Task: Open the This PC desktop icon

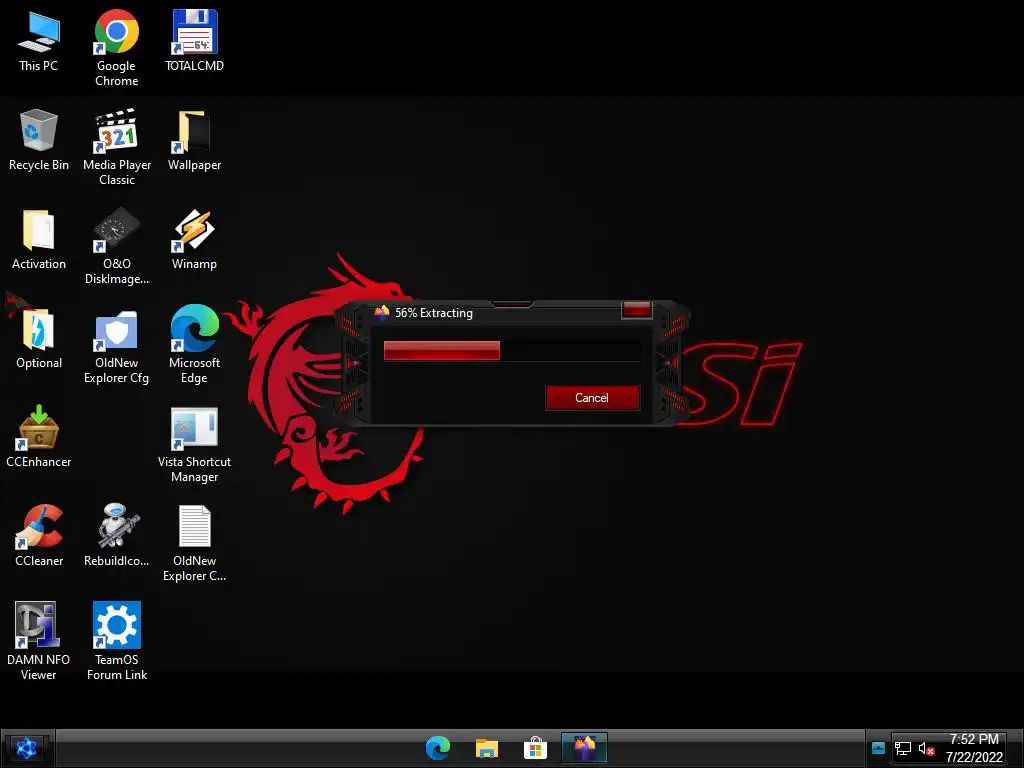Action: 39,40
